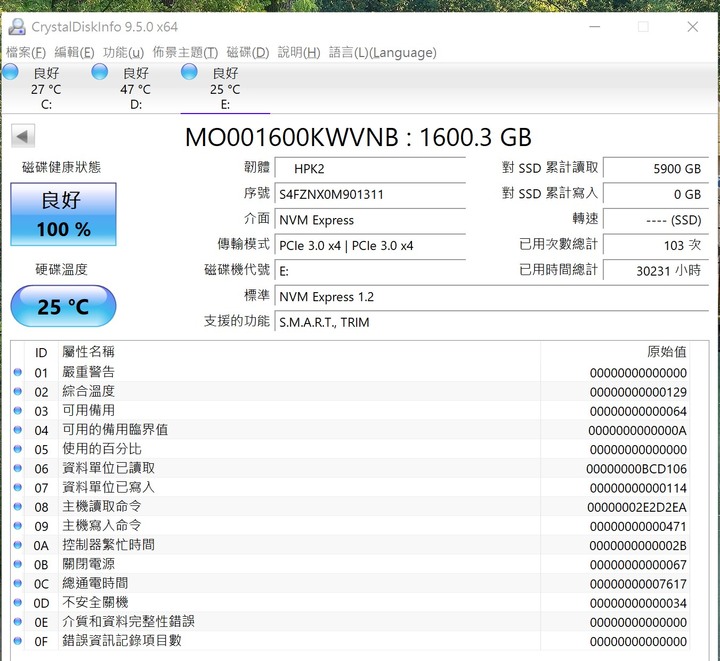Click status dot for attribute 0F row

pos(17,641)
